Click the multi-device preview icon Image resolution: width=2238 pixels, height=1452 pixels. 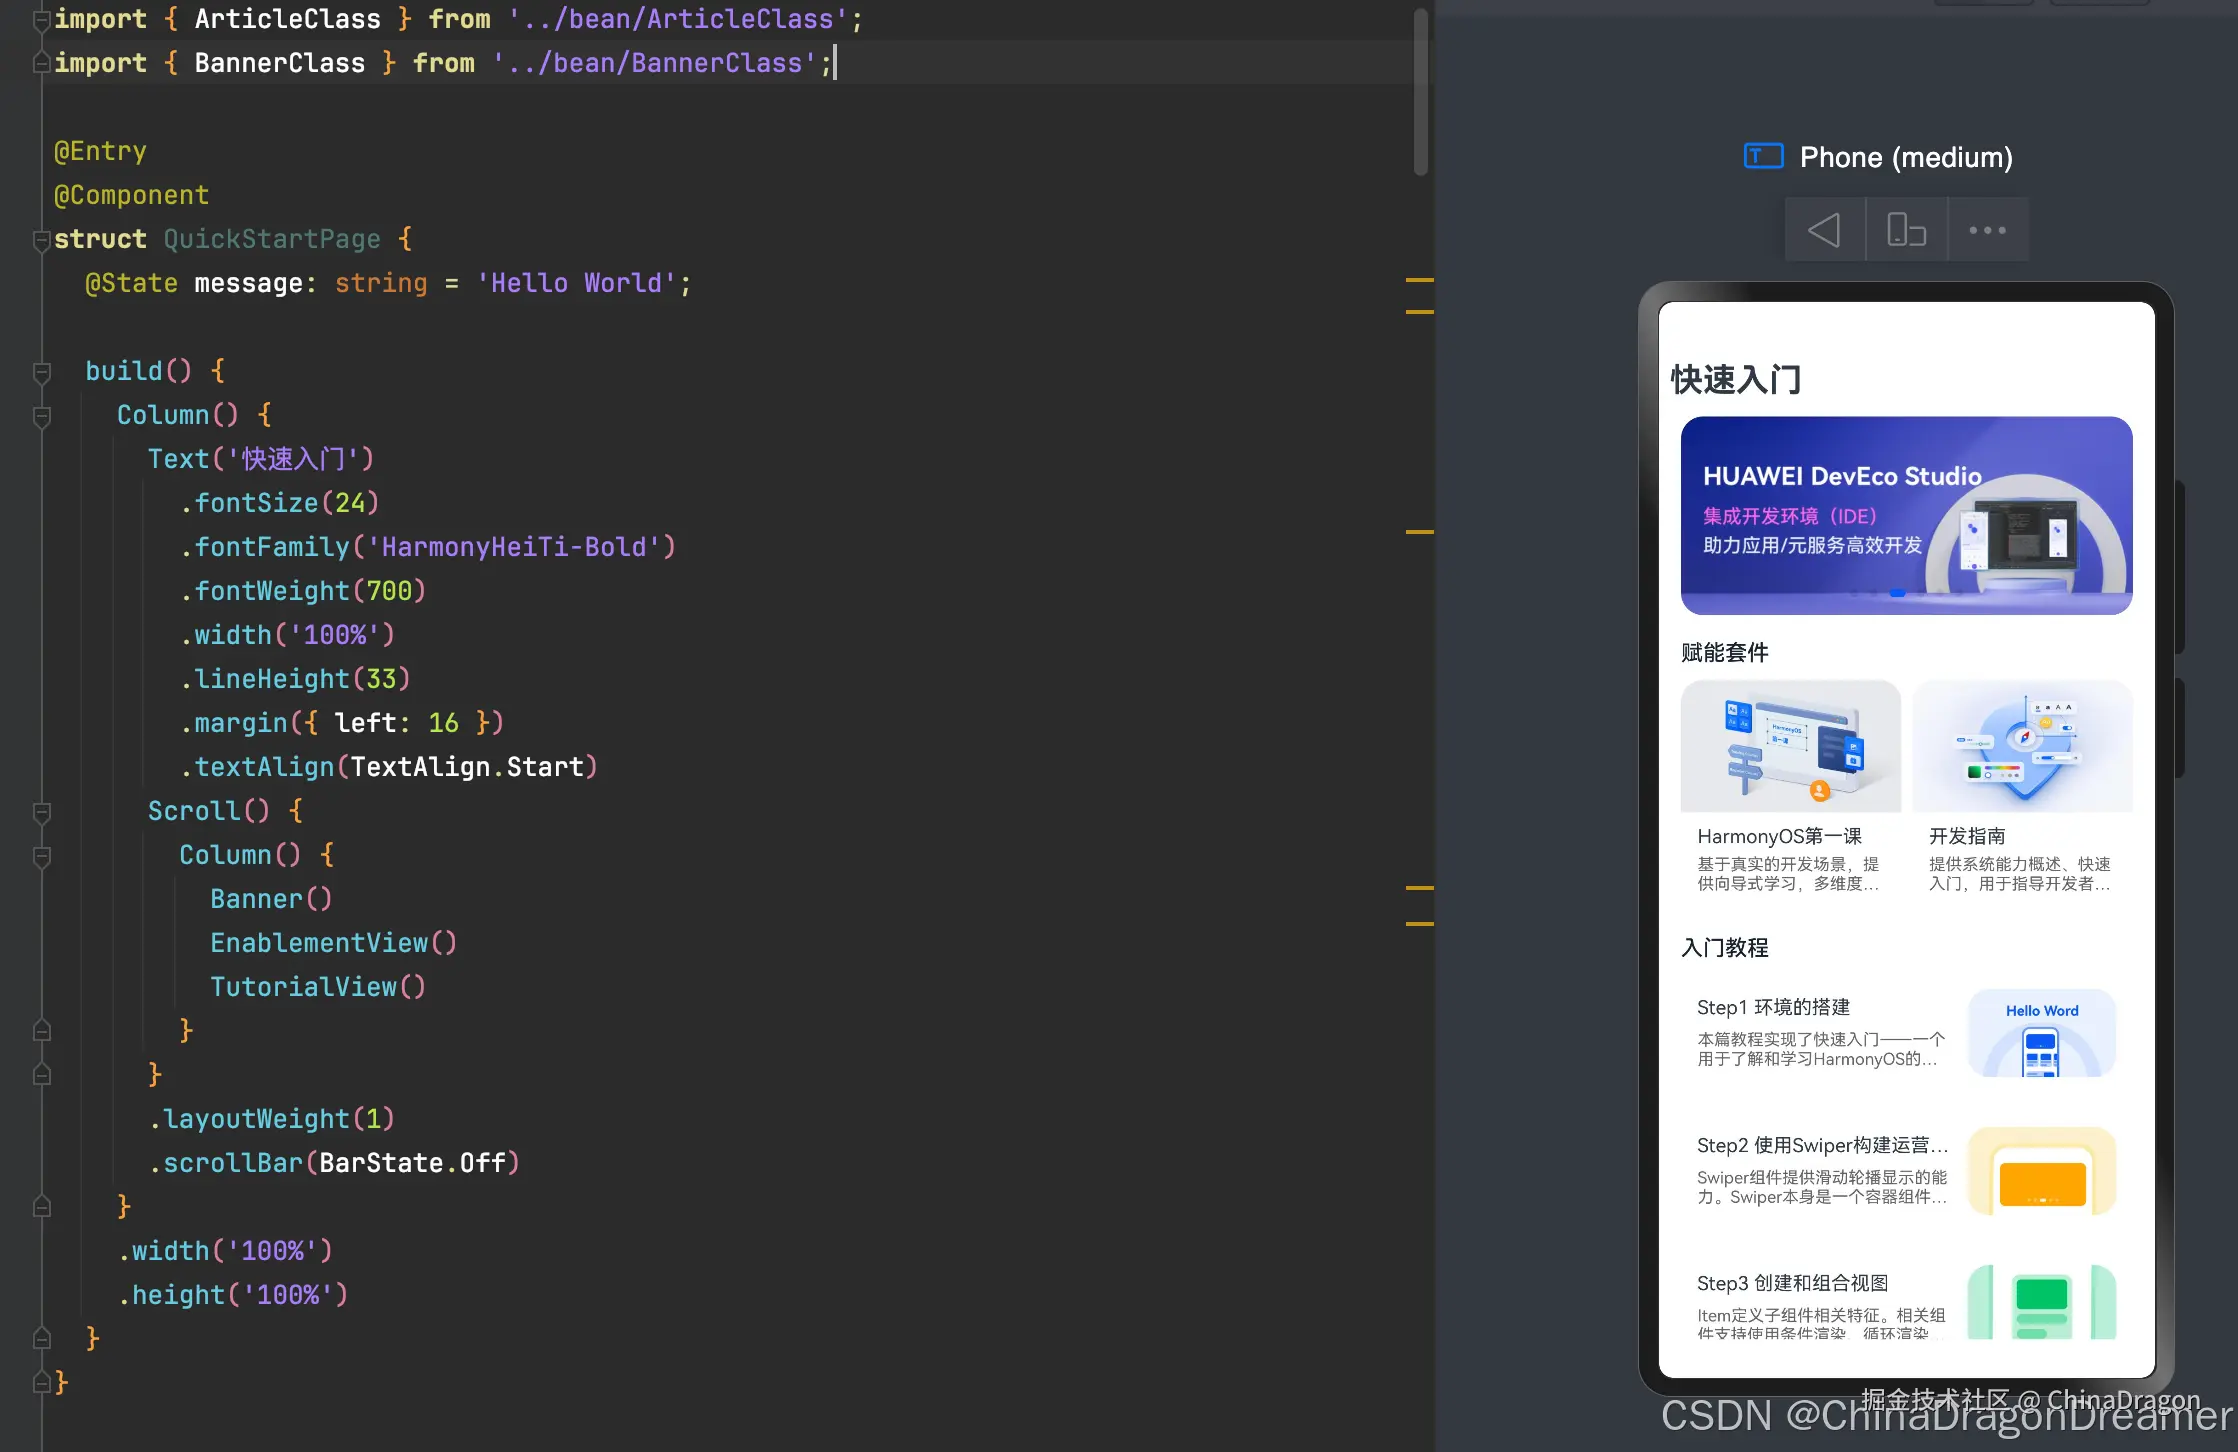pyautogui.click(x=1906, y=230)
